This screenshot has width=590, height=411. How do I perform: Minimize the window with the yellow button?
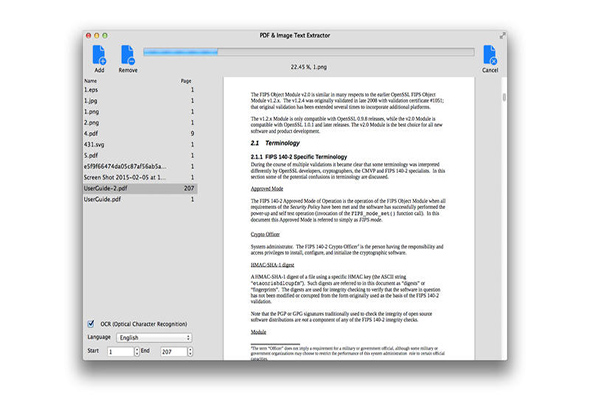(97, 35)
